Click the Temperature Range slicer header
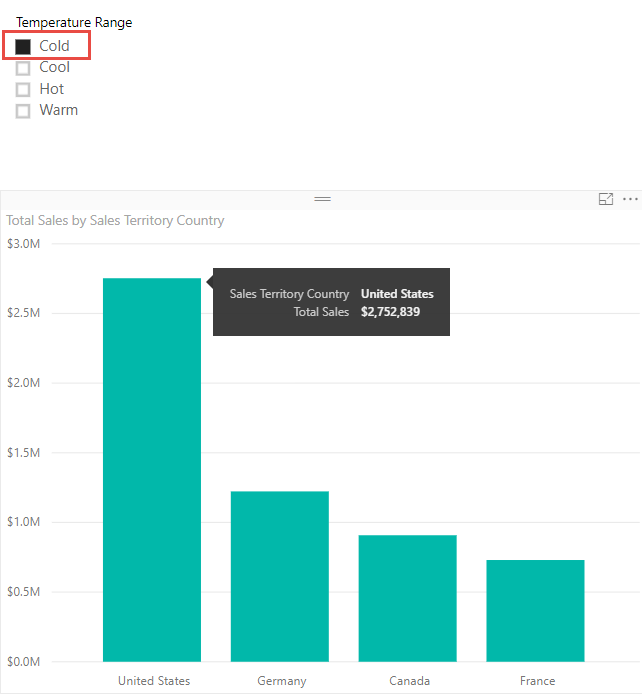This screenshot has height=695, width=642. click(x=74, y=22)
